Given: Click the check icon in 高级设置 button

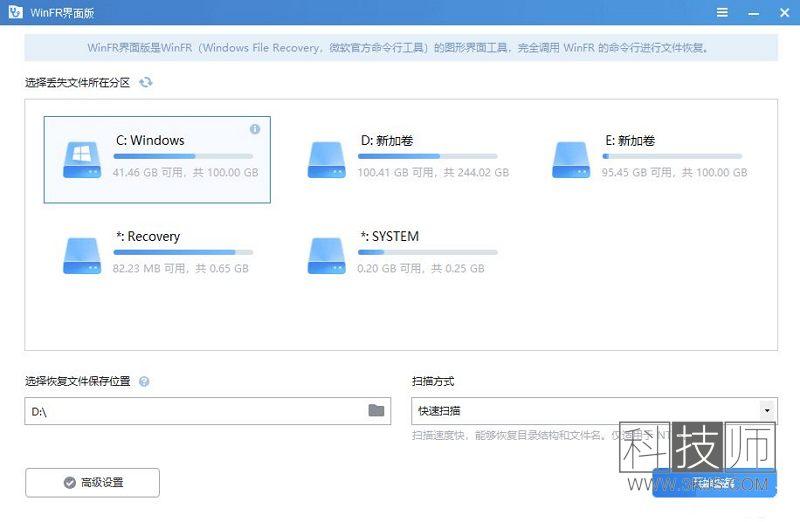Looking at the screenshot, I should [70, 482].
